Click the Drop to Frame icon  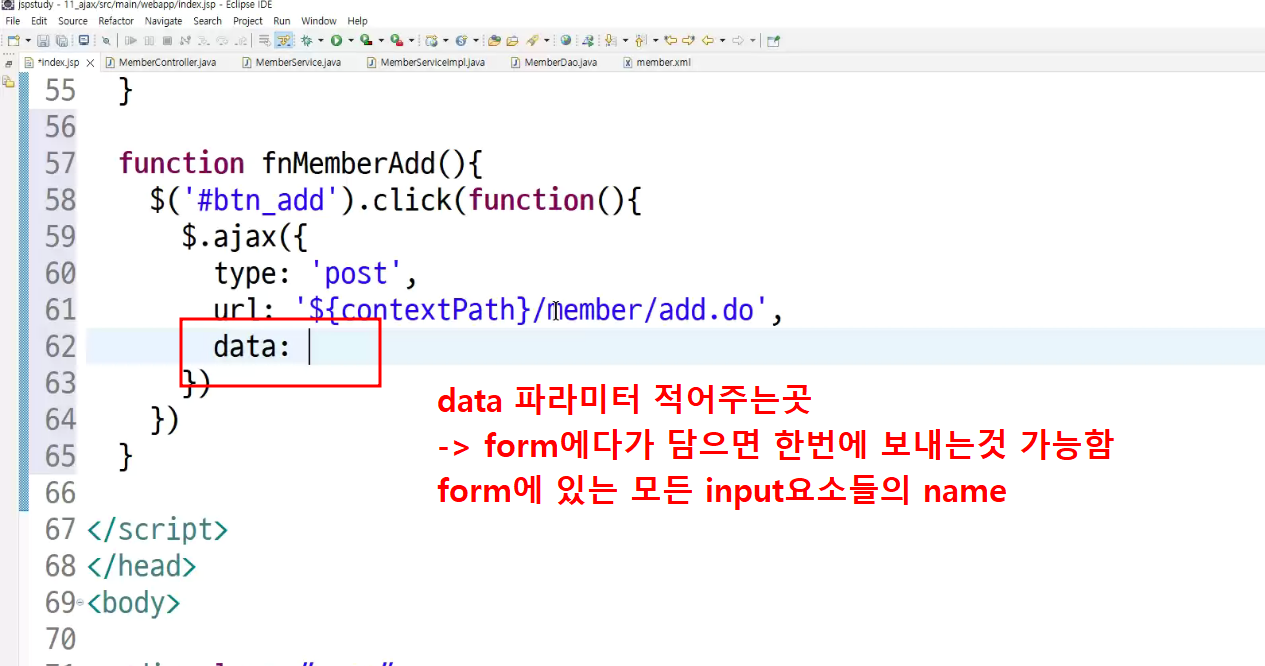click(x=263, y=41)
